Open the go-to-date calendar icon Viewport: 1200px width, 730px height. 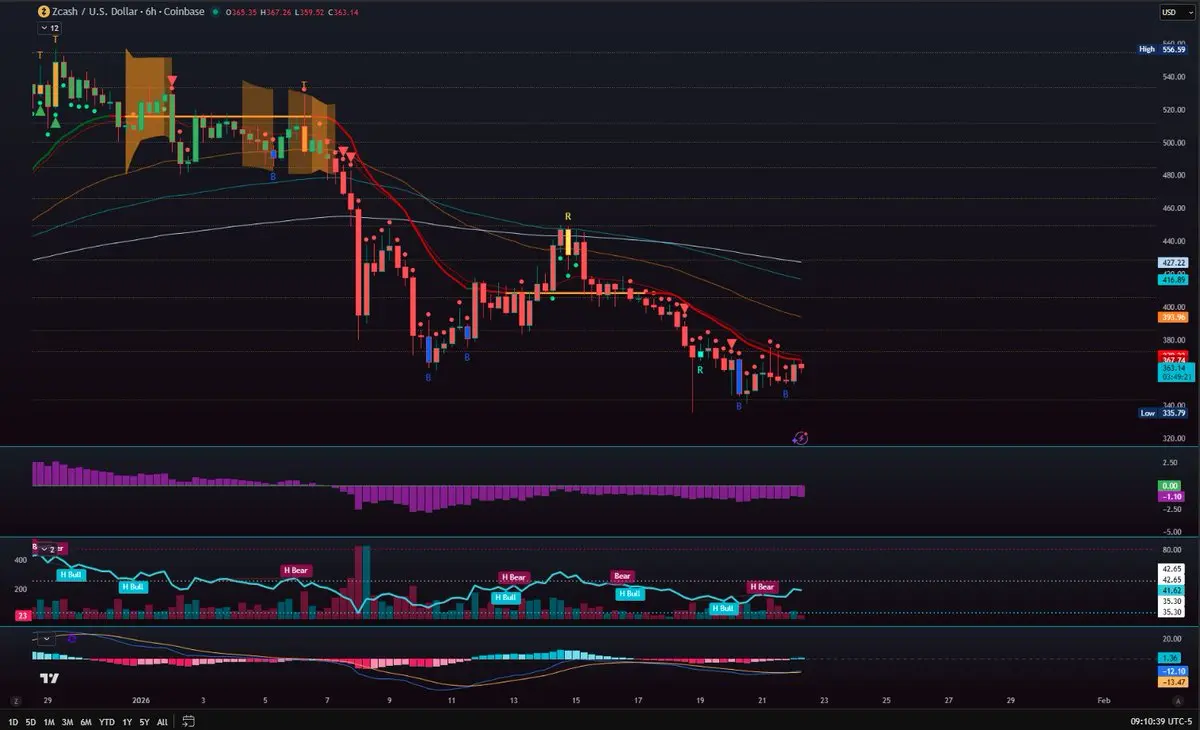(x=189, y=721)
